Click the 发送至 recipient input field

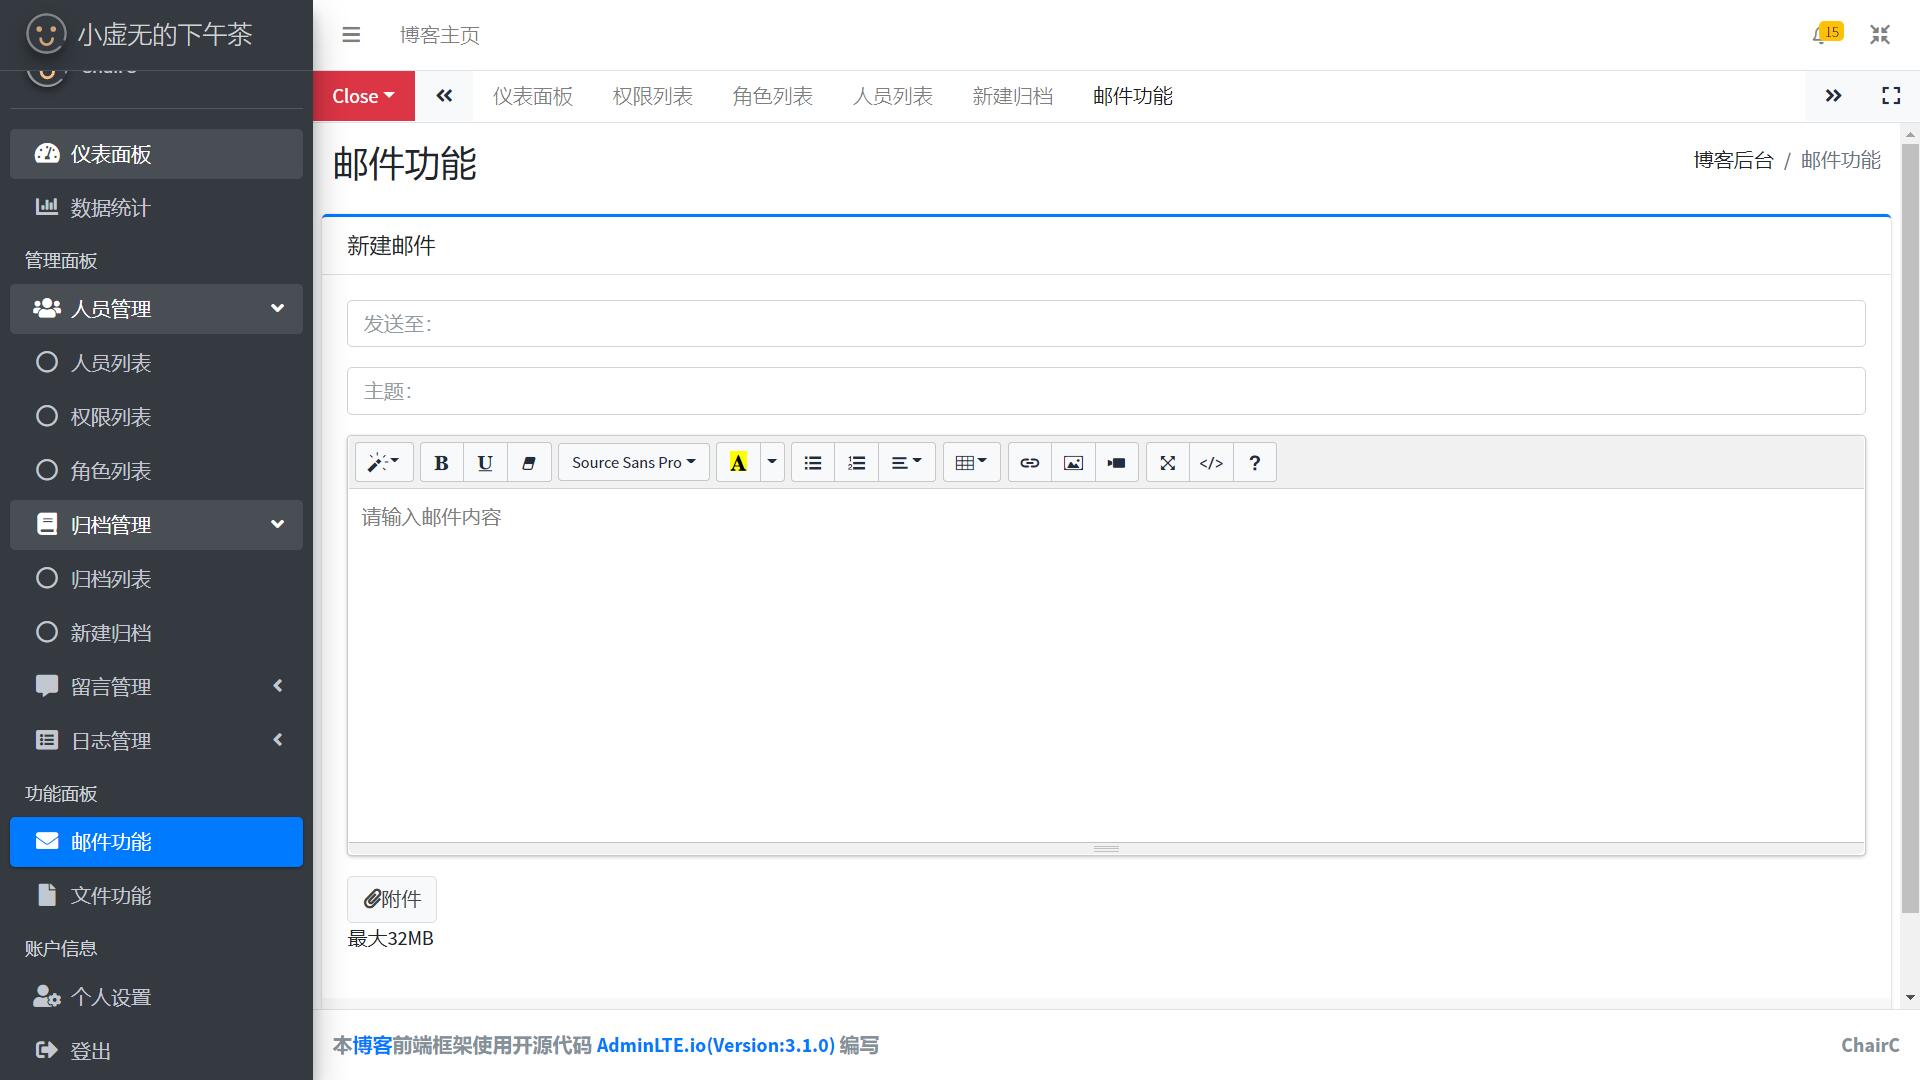coord(1105,324)
